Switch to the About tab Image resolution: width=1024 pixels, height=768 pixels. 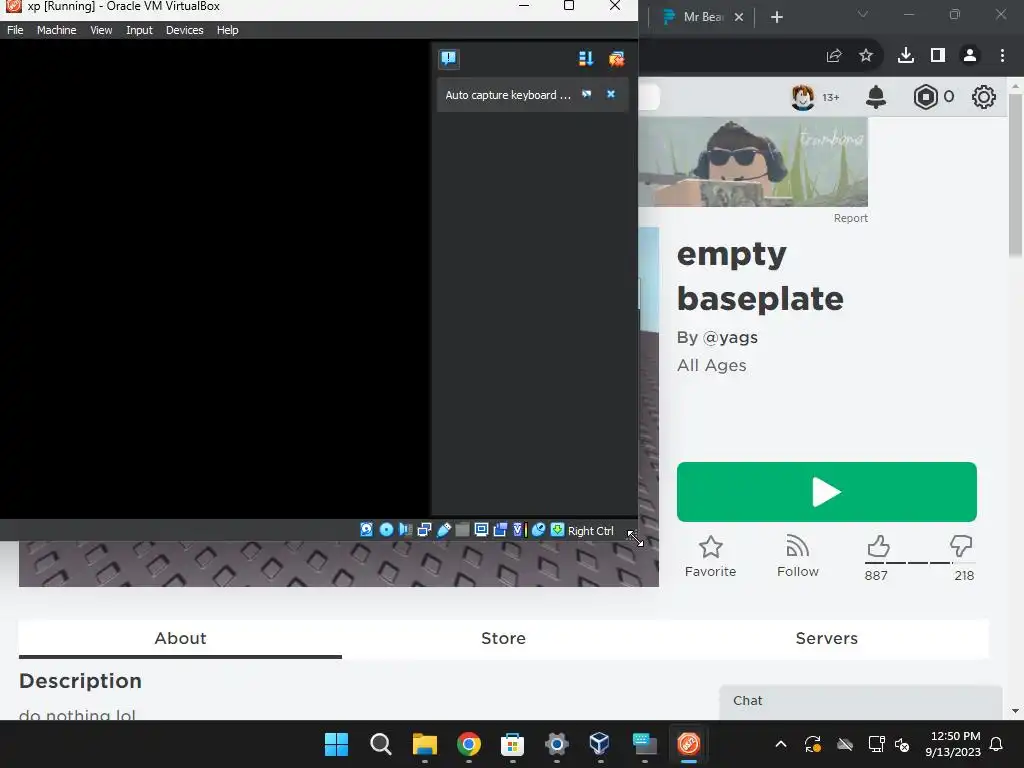(x=180, y=638)
